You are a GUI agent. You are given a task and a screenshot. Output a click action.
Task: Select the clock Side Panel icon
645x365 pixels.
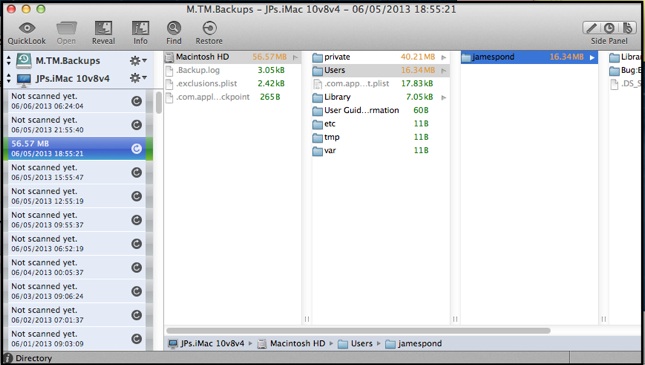[609, 28]
